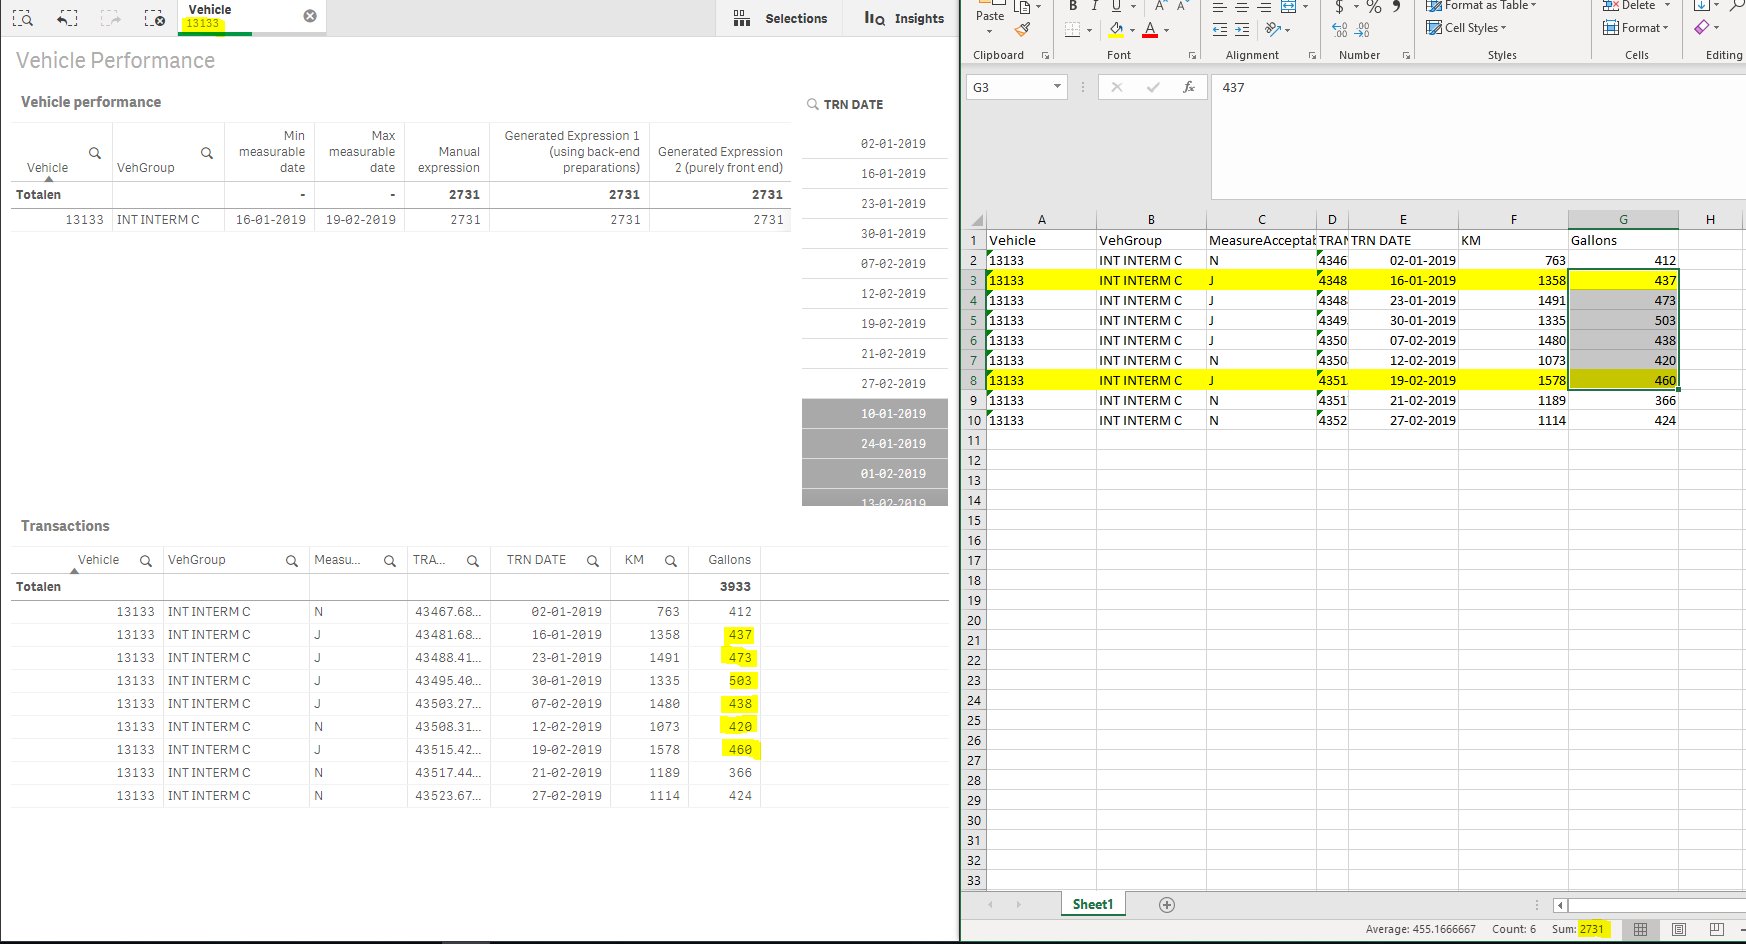Image resolution: width=1746 pixels, height=944 pixels.
Task: Switch to Page Break Preview
Action: pyautogui.click(x=1716, y=929)
